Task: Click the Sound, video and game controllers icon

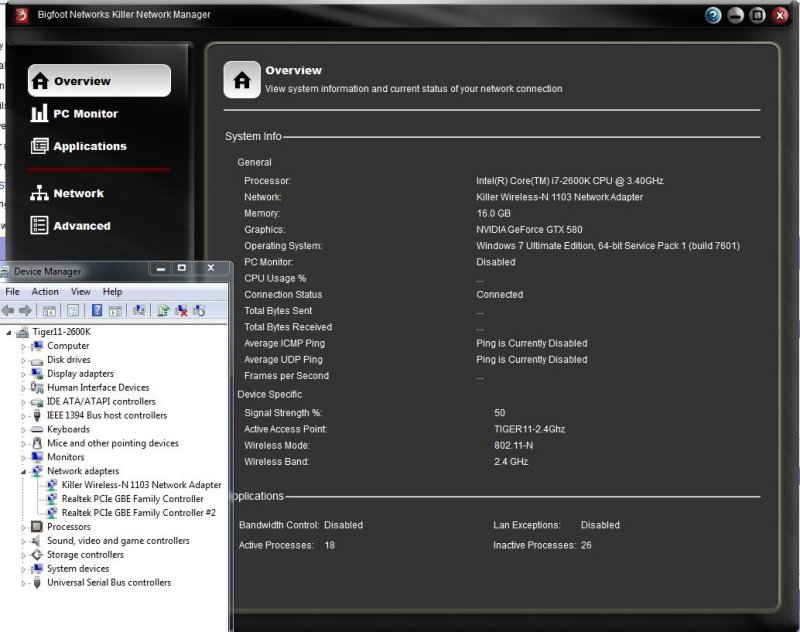Action: click(37, 541)
